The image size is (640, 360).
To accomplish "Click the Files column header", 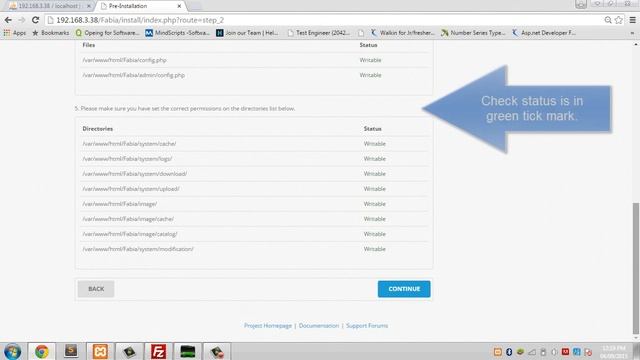I will pos(89,45).
